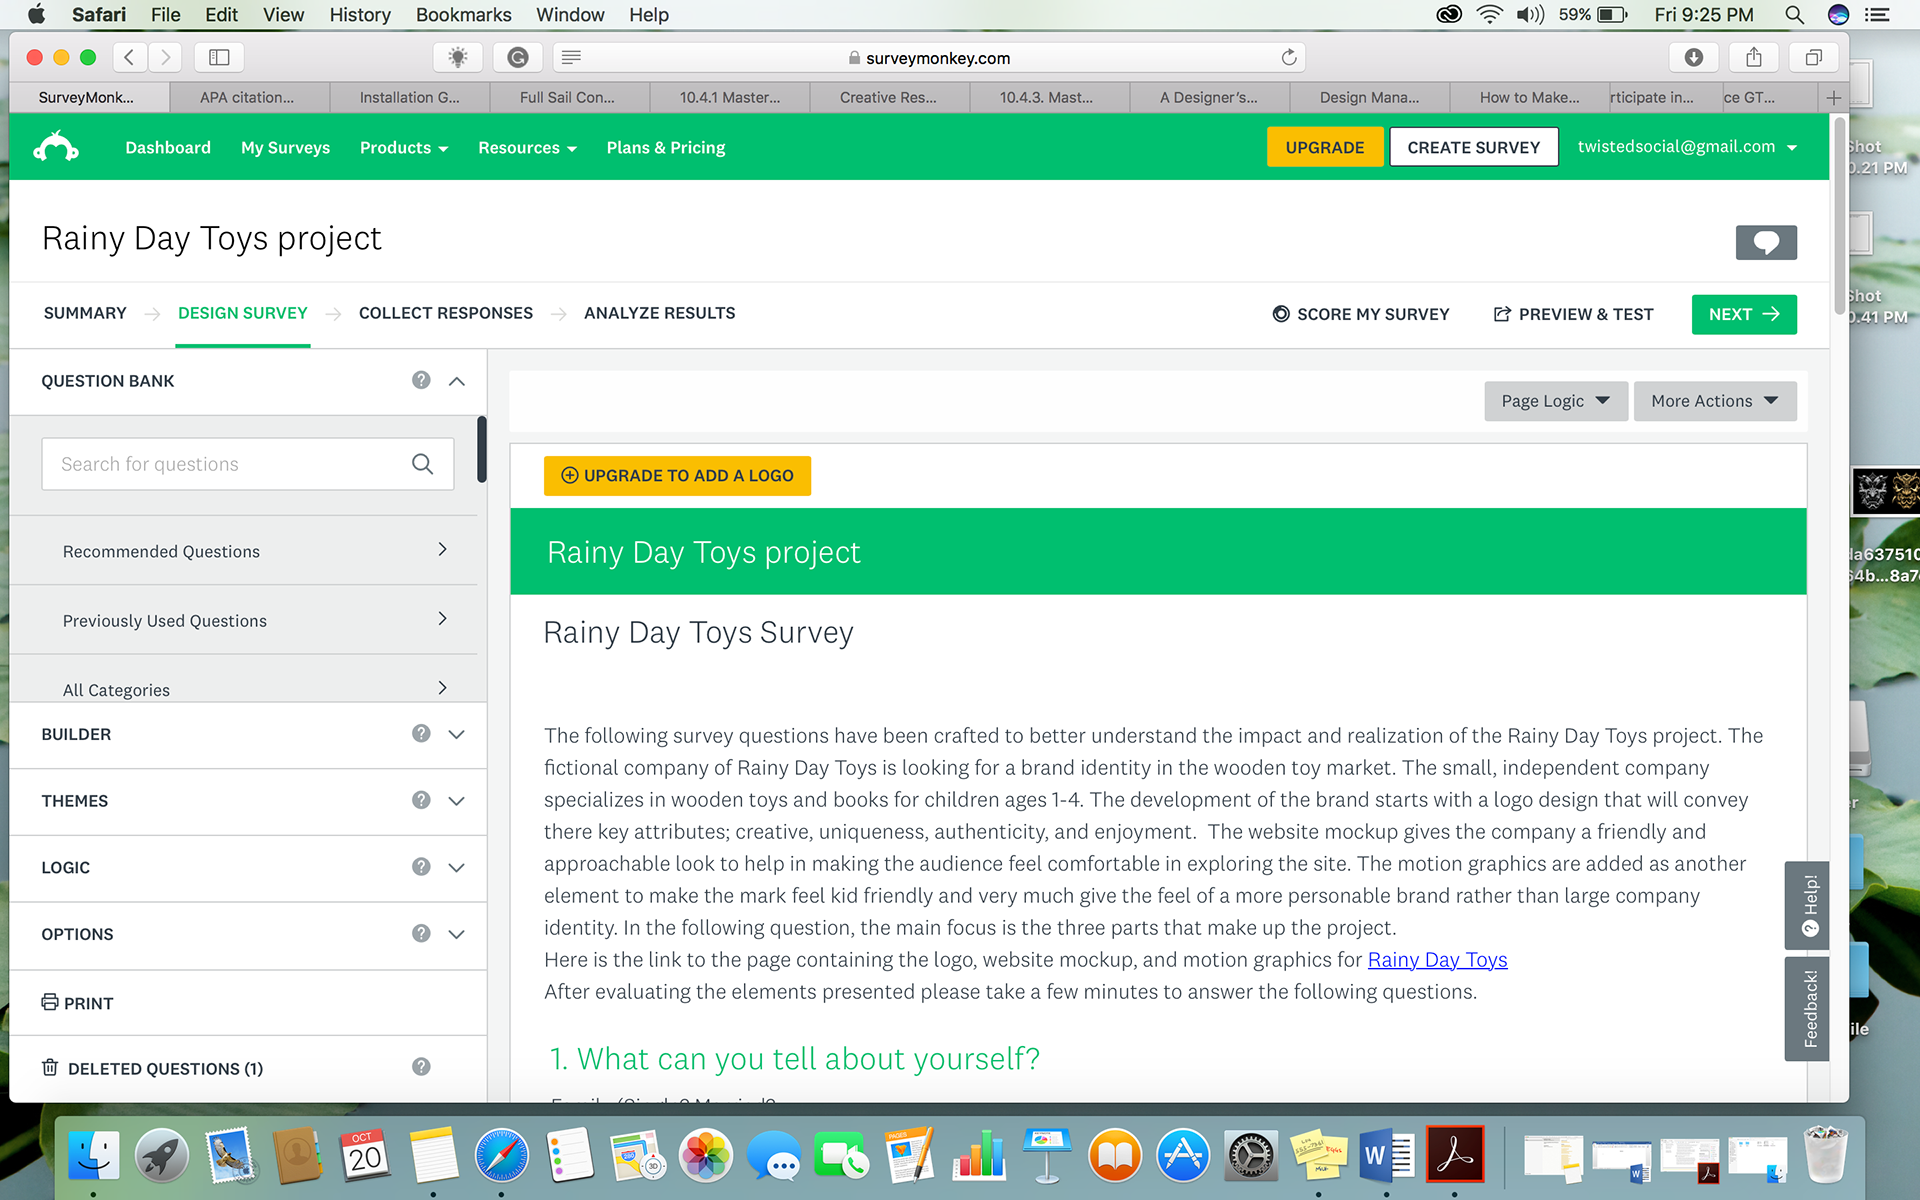Click Question Bank help question-mark icon

[x=421, y=380]
